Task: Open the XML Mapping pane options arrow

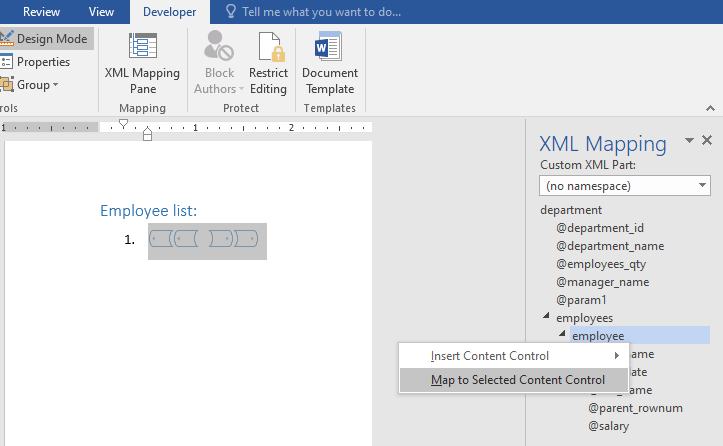Action: pos(689,140)
